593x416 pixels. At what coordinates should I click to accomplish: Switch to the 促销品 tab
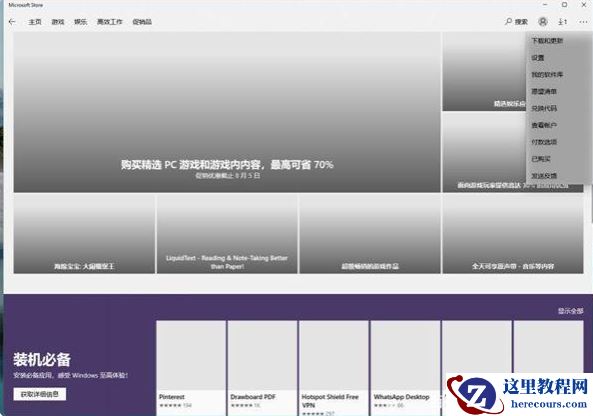[x=142, y=22]
